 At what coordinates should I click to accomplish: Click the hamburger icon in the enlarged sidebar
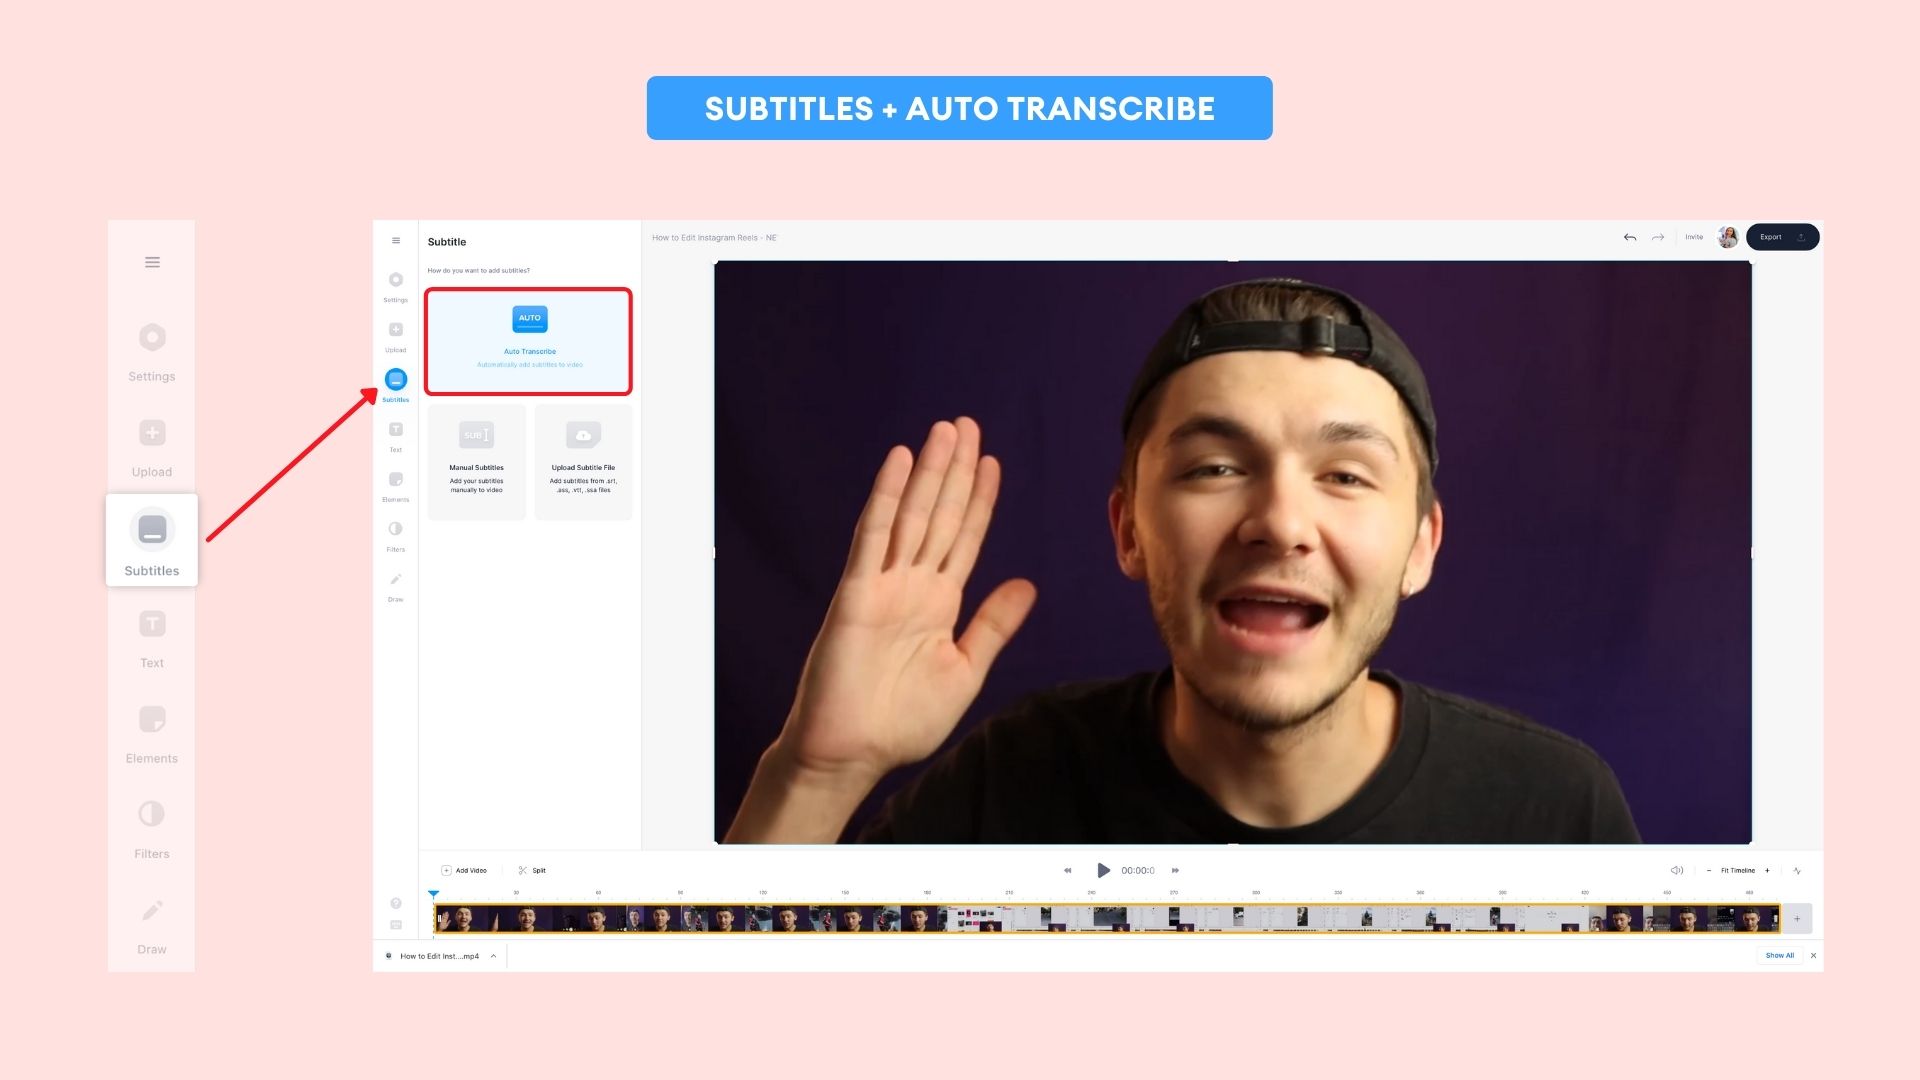152,262
